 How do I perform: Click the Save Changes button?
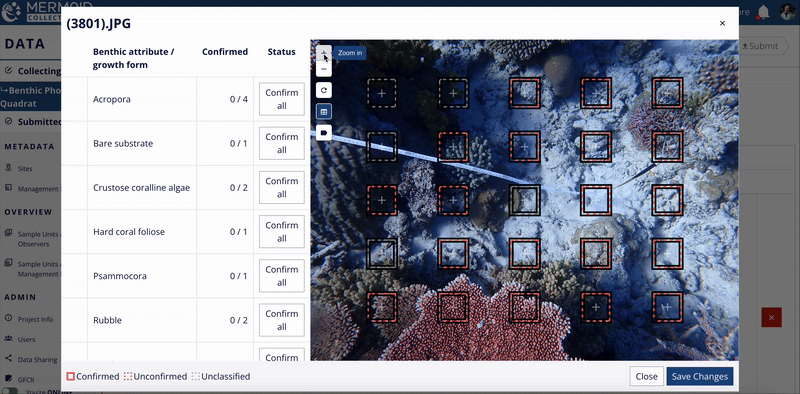tap(699, 377)
